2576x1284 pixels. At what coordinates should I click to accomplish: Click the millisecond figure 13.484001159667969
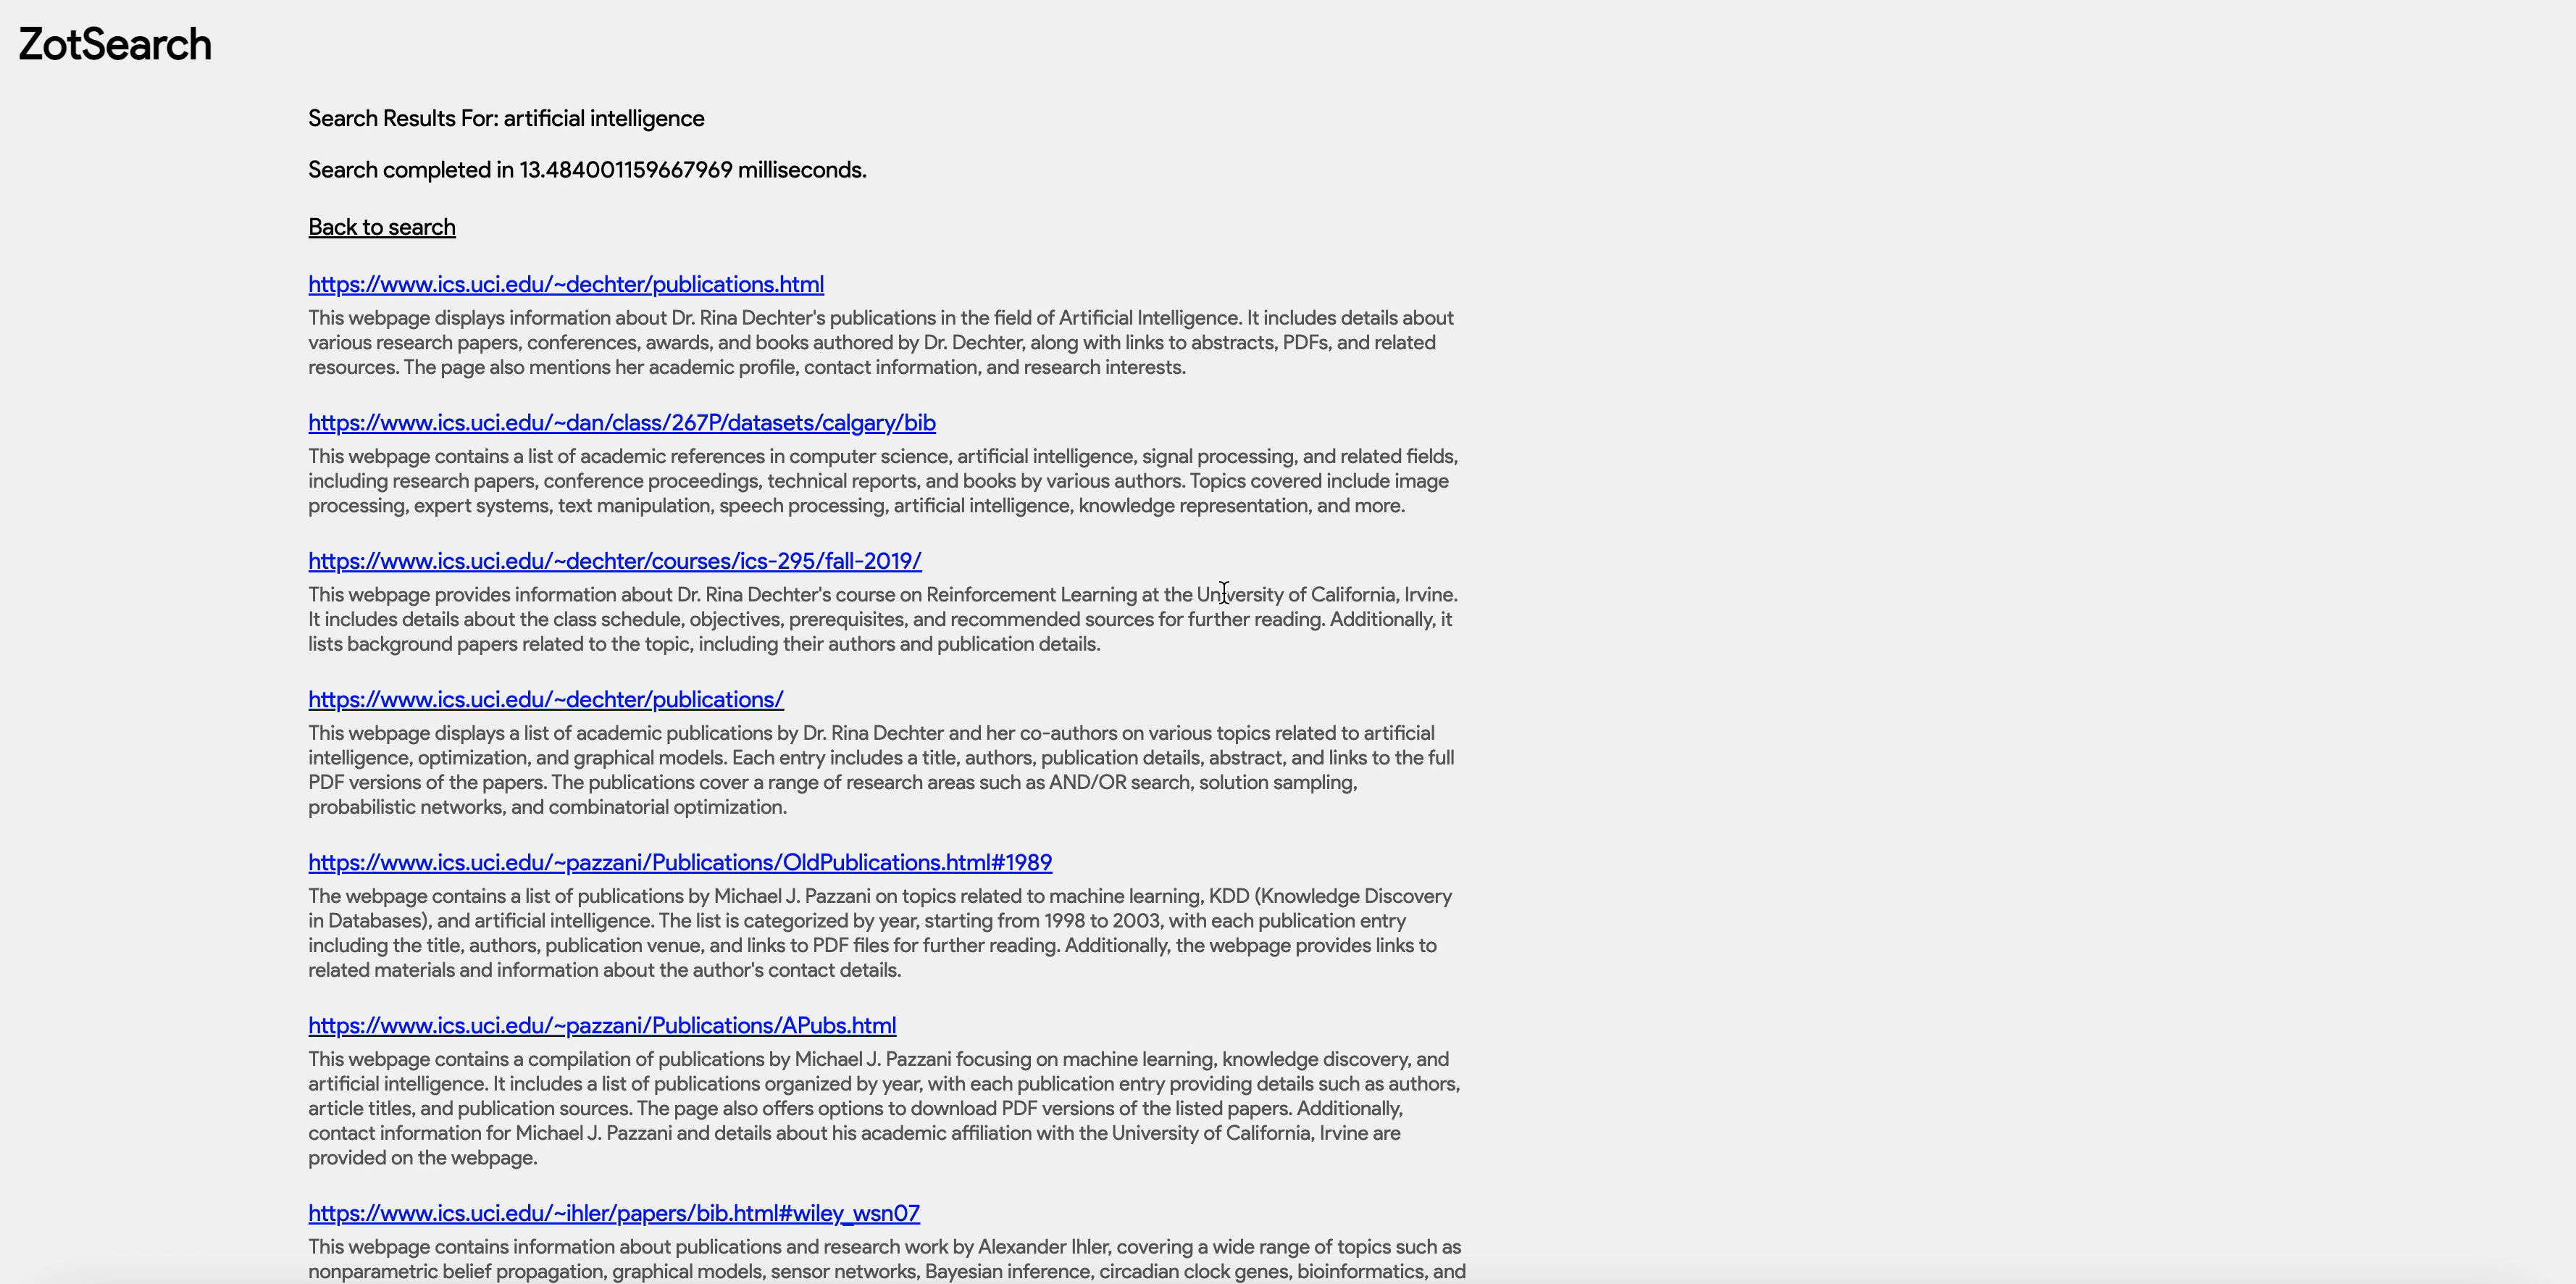point(626,170)
